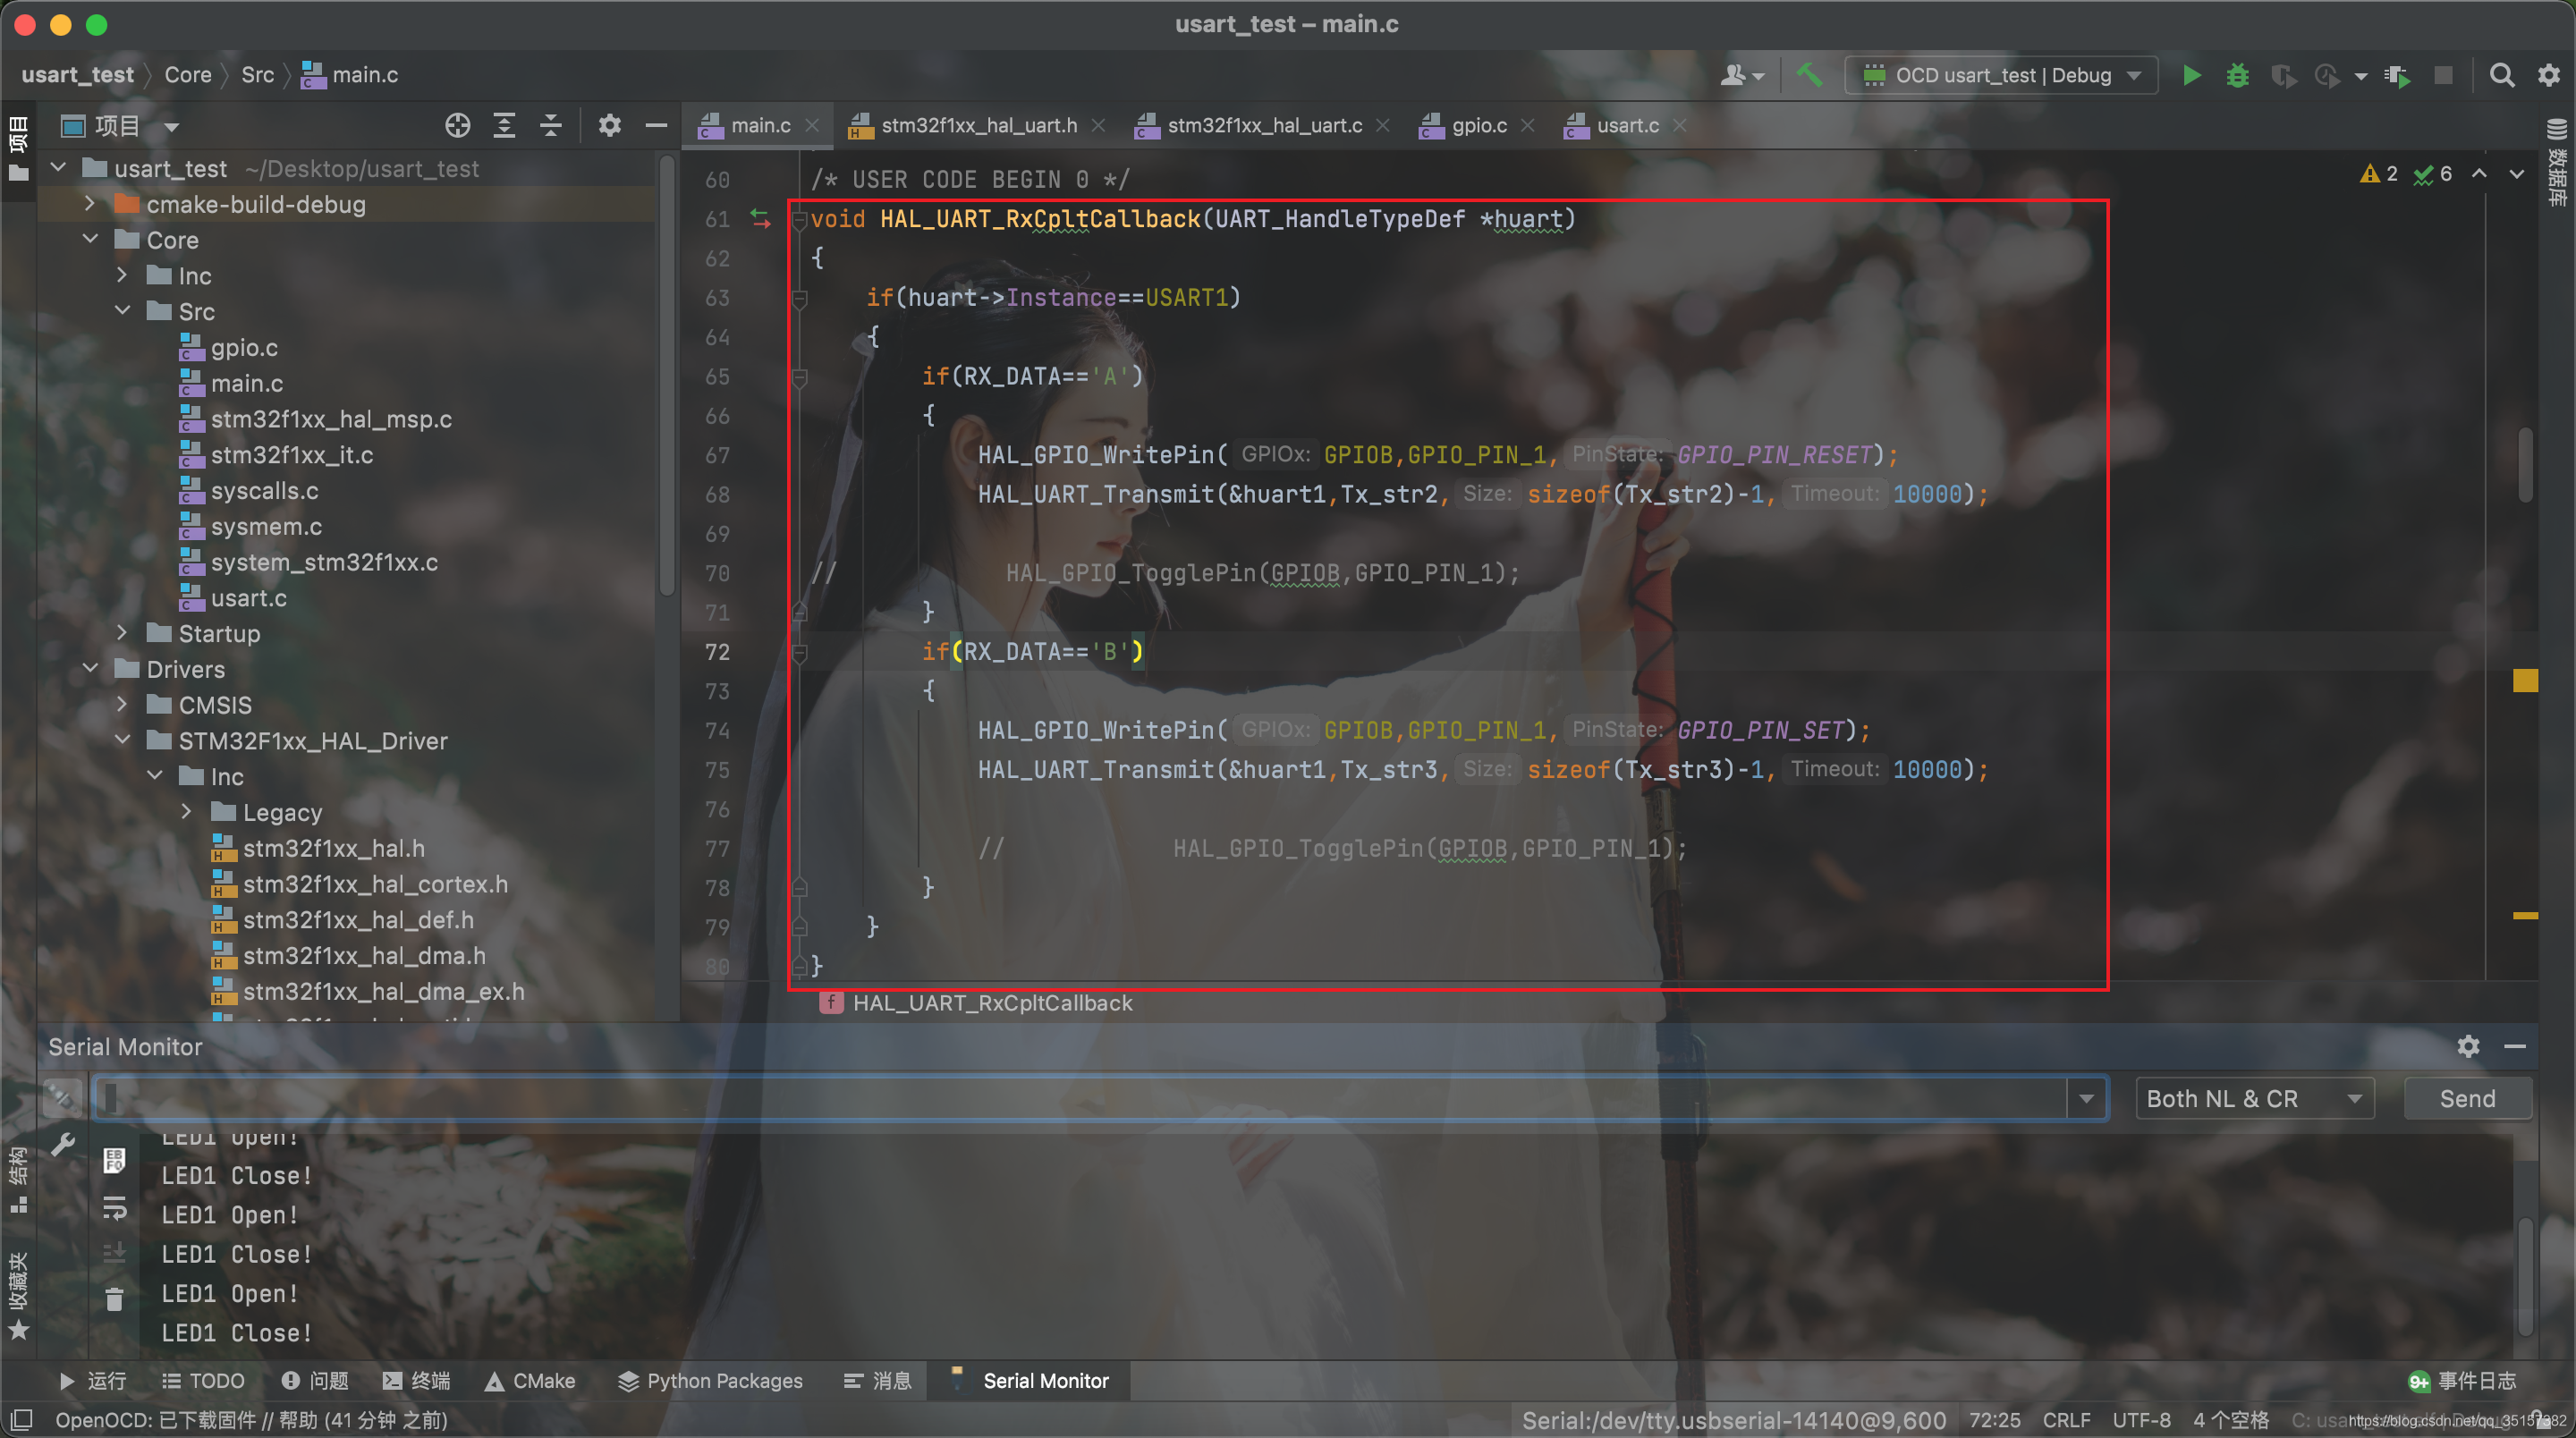Open Both NL & CR line-ending dropdown
The width and height of the screenshot is (2576, 1438).
tap(2253, 1098)
